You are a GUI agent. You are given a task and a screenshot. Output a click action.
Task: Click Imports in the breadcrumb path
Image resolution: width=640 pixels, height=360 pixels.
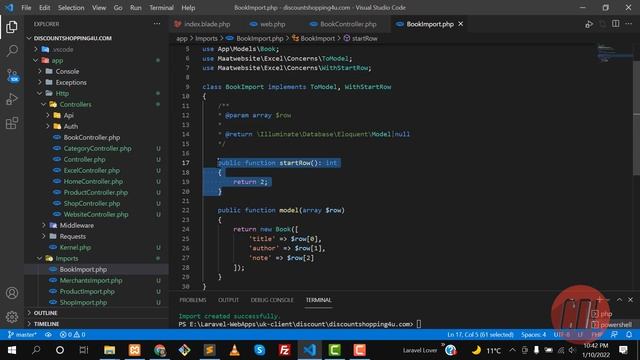click(206, 38)
